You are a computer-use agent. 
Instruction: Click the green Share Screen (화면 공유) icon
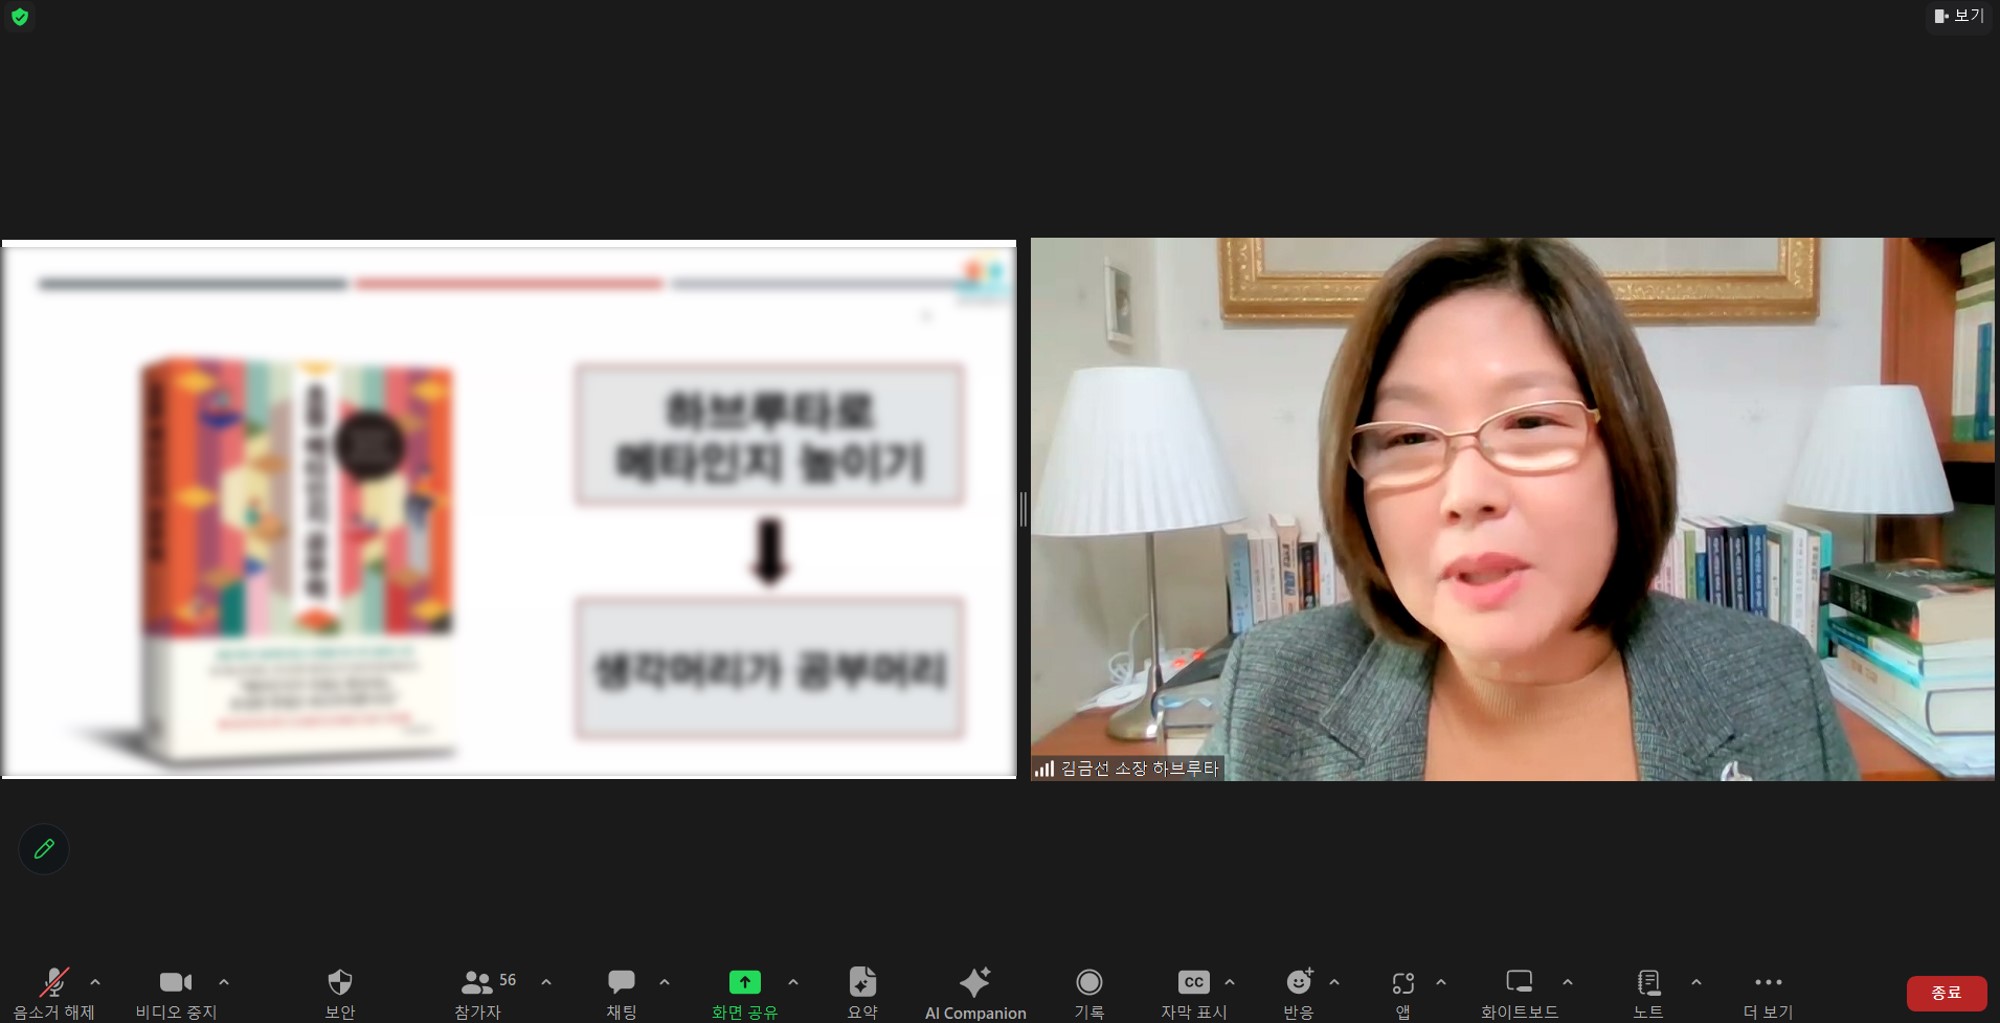click(x=745, y=982)
